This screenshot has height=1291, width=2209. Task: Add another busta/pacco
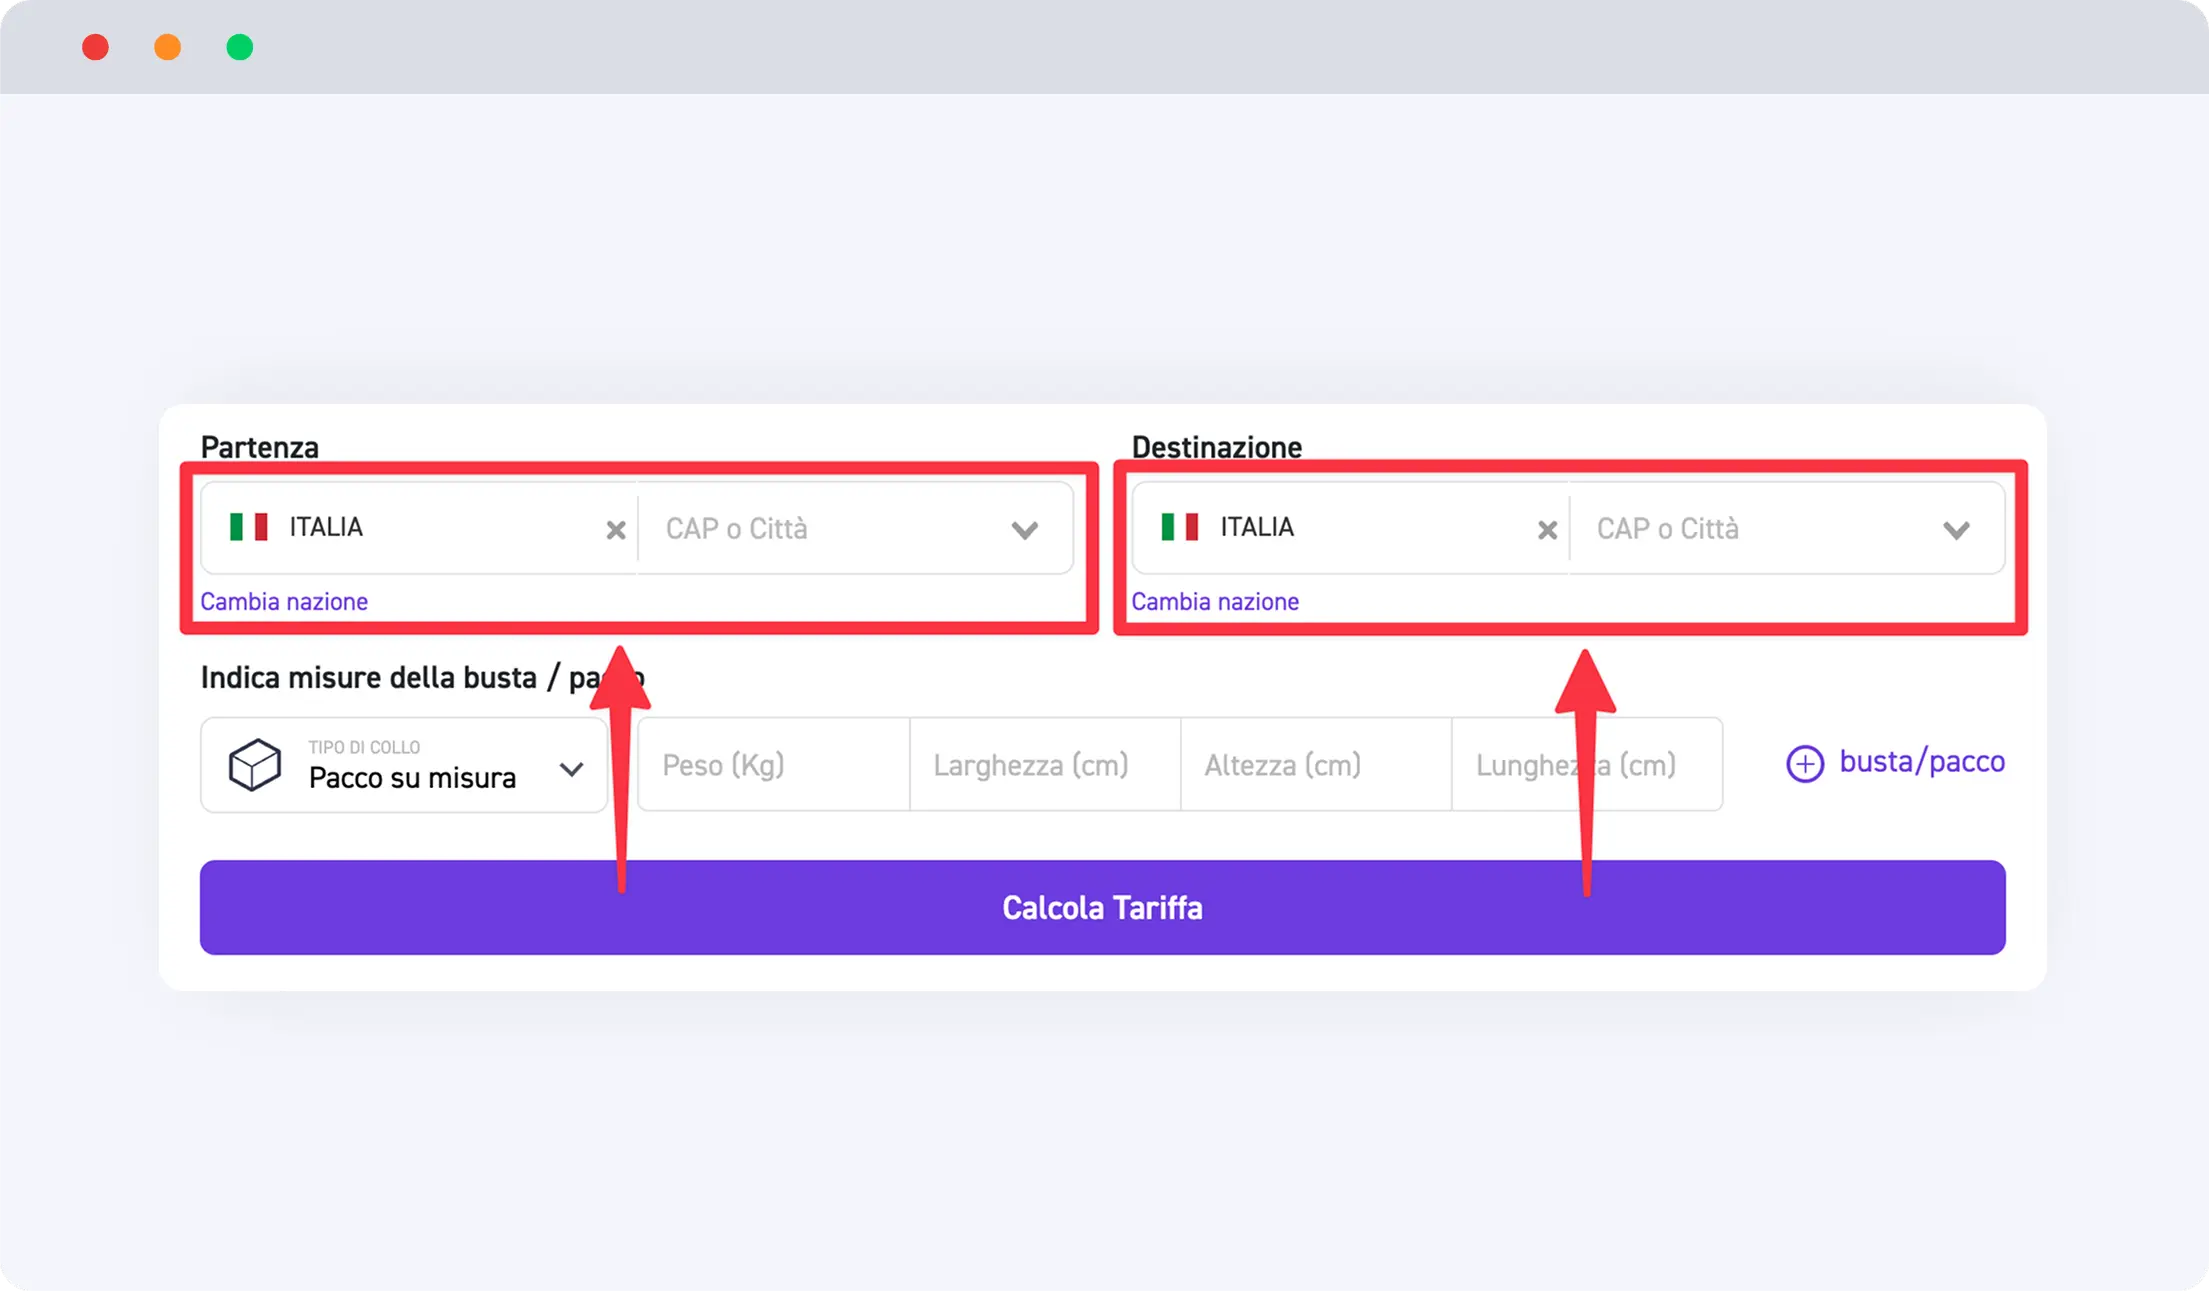1921,762
